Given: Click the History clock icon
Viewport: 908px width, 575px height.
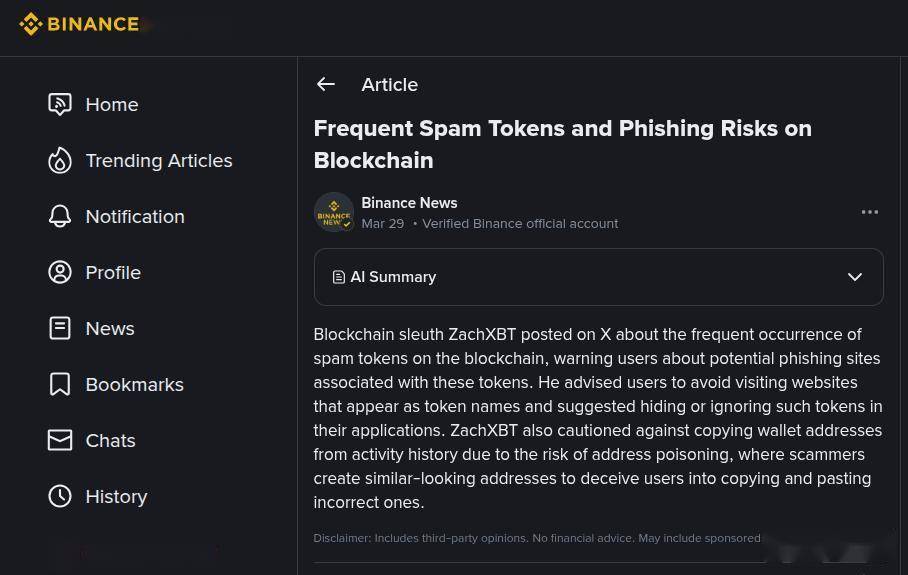Looking at the screenshot, I should click(60, 497).
